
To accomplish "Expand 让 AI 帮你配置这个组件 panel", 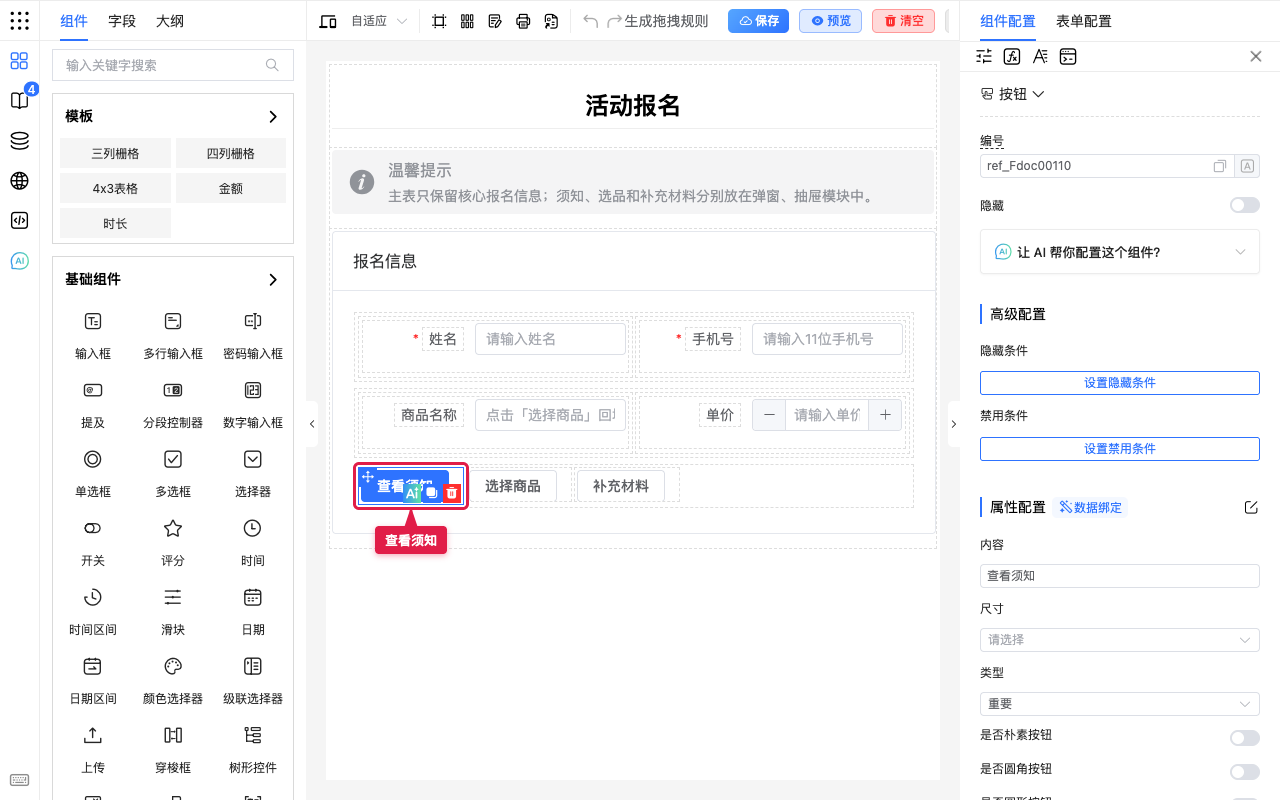I will tap(1120, 252).
